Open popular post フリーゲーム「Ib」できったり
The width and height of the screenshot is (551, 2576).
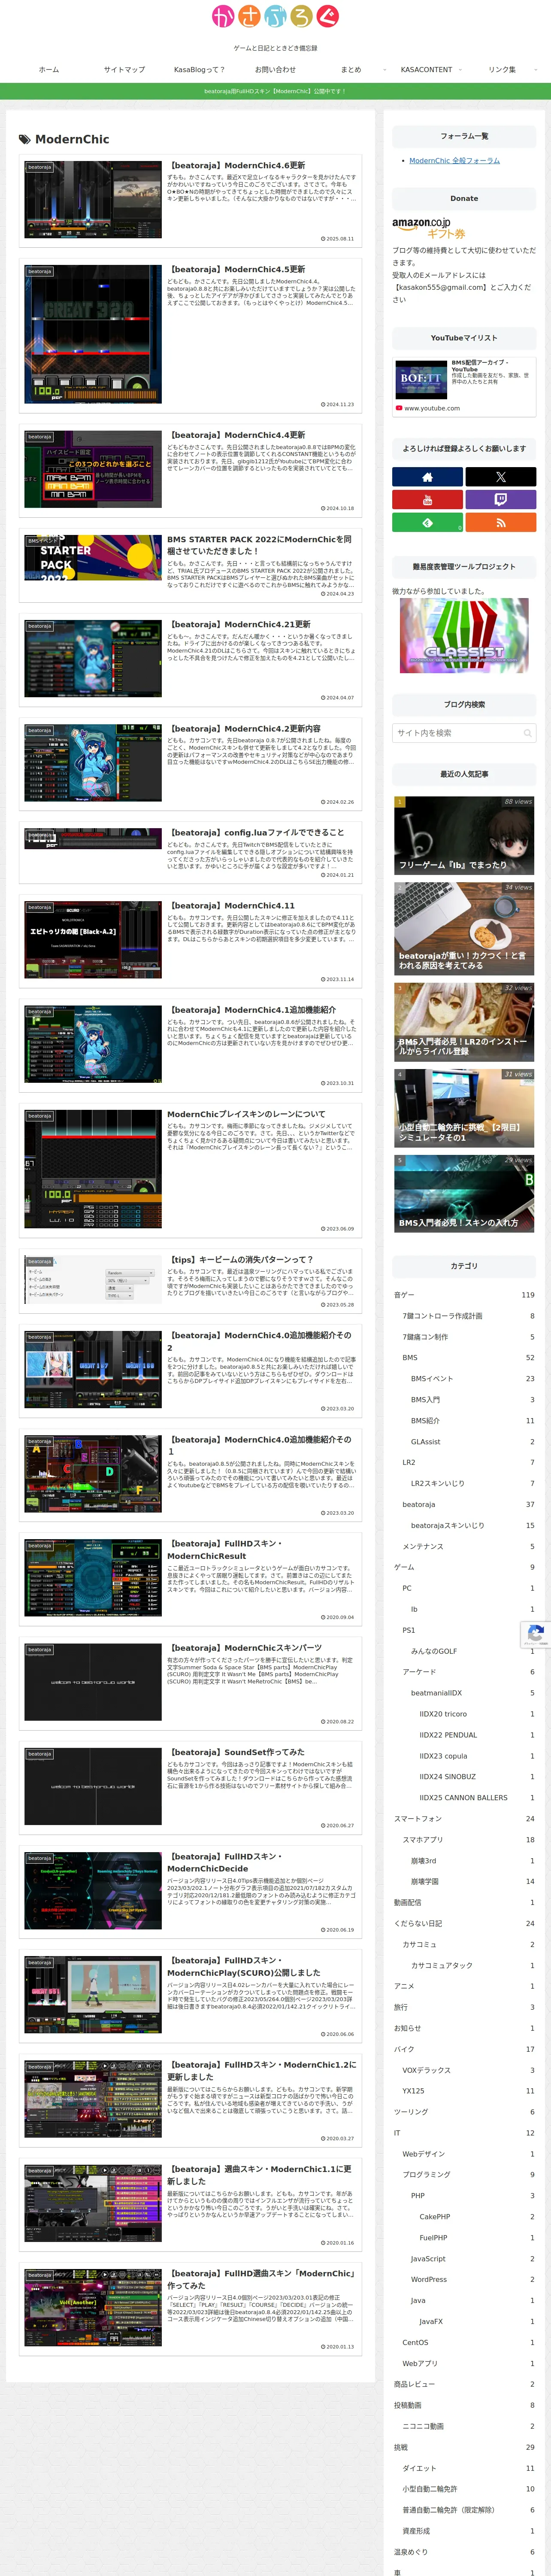464,835
